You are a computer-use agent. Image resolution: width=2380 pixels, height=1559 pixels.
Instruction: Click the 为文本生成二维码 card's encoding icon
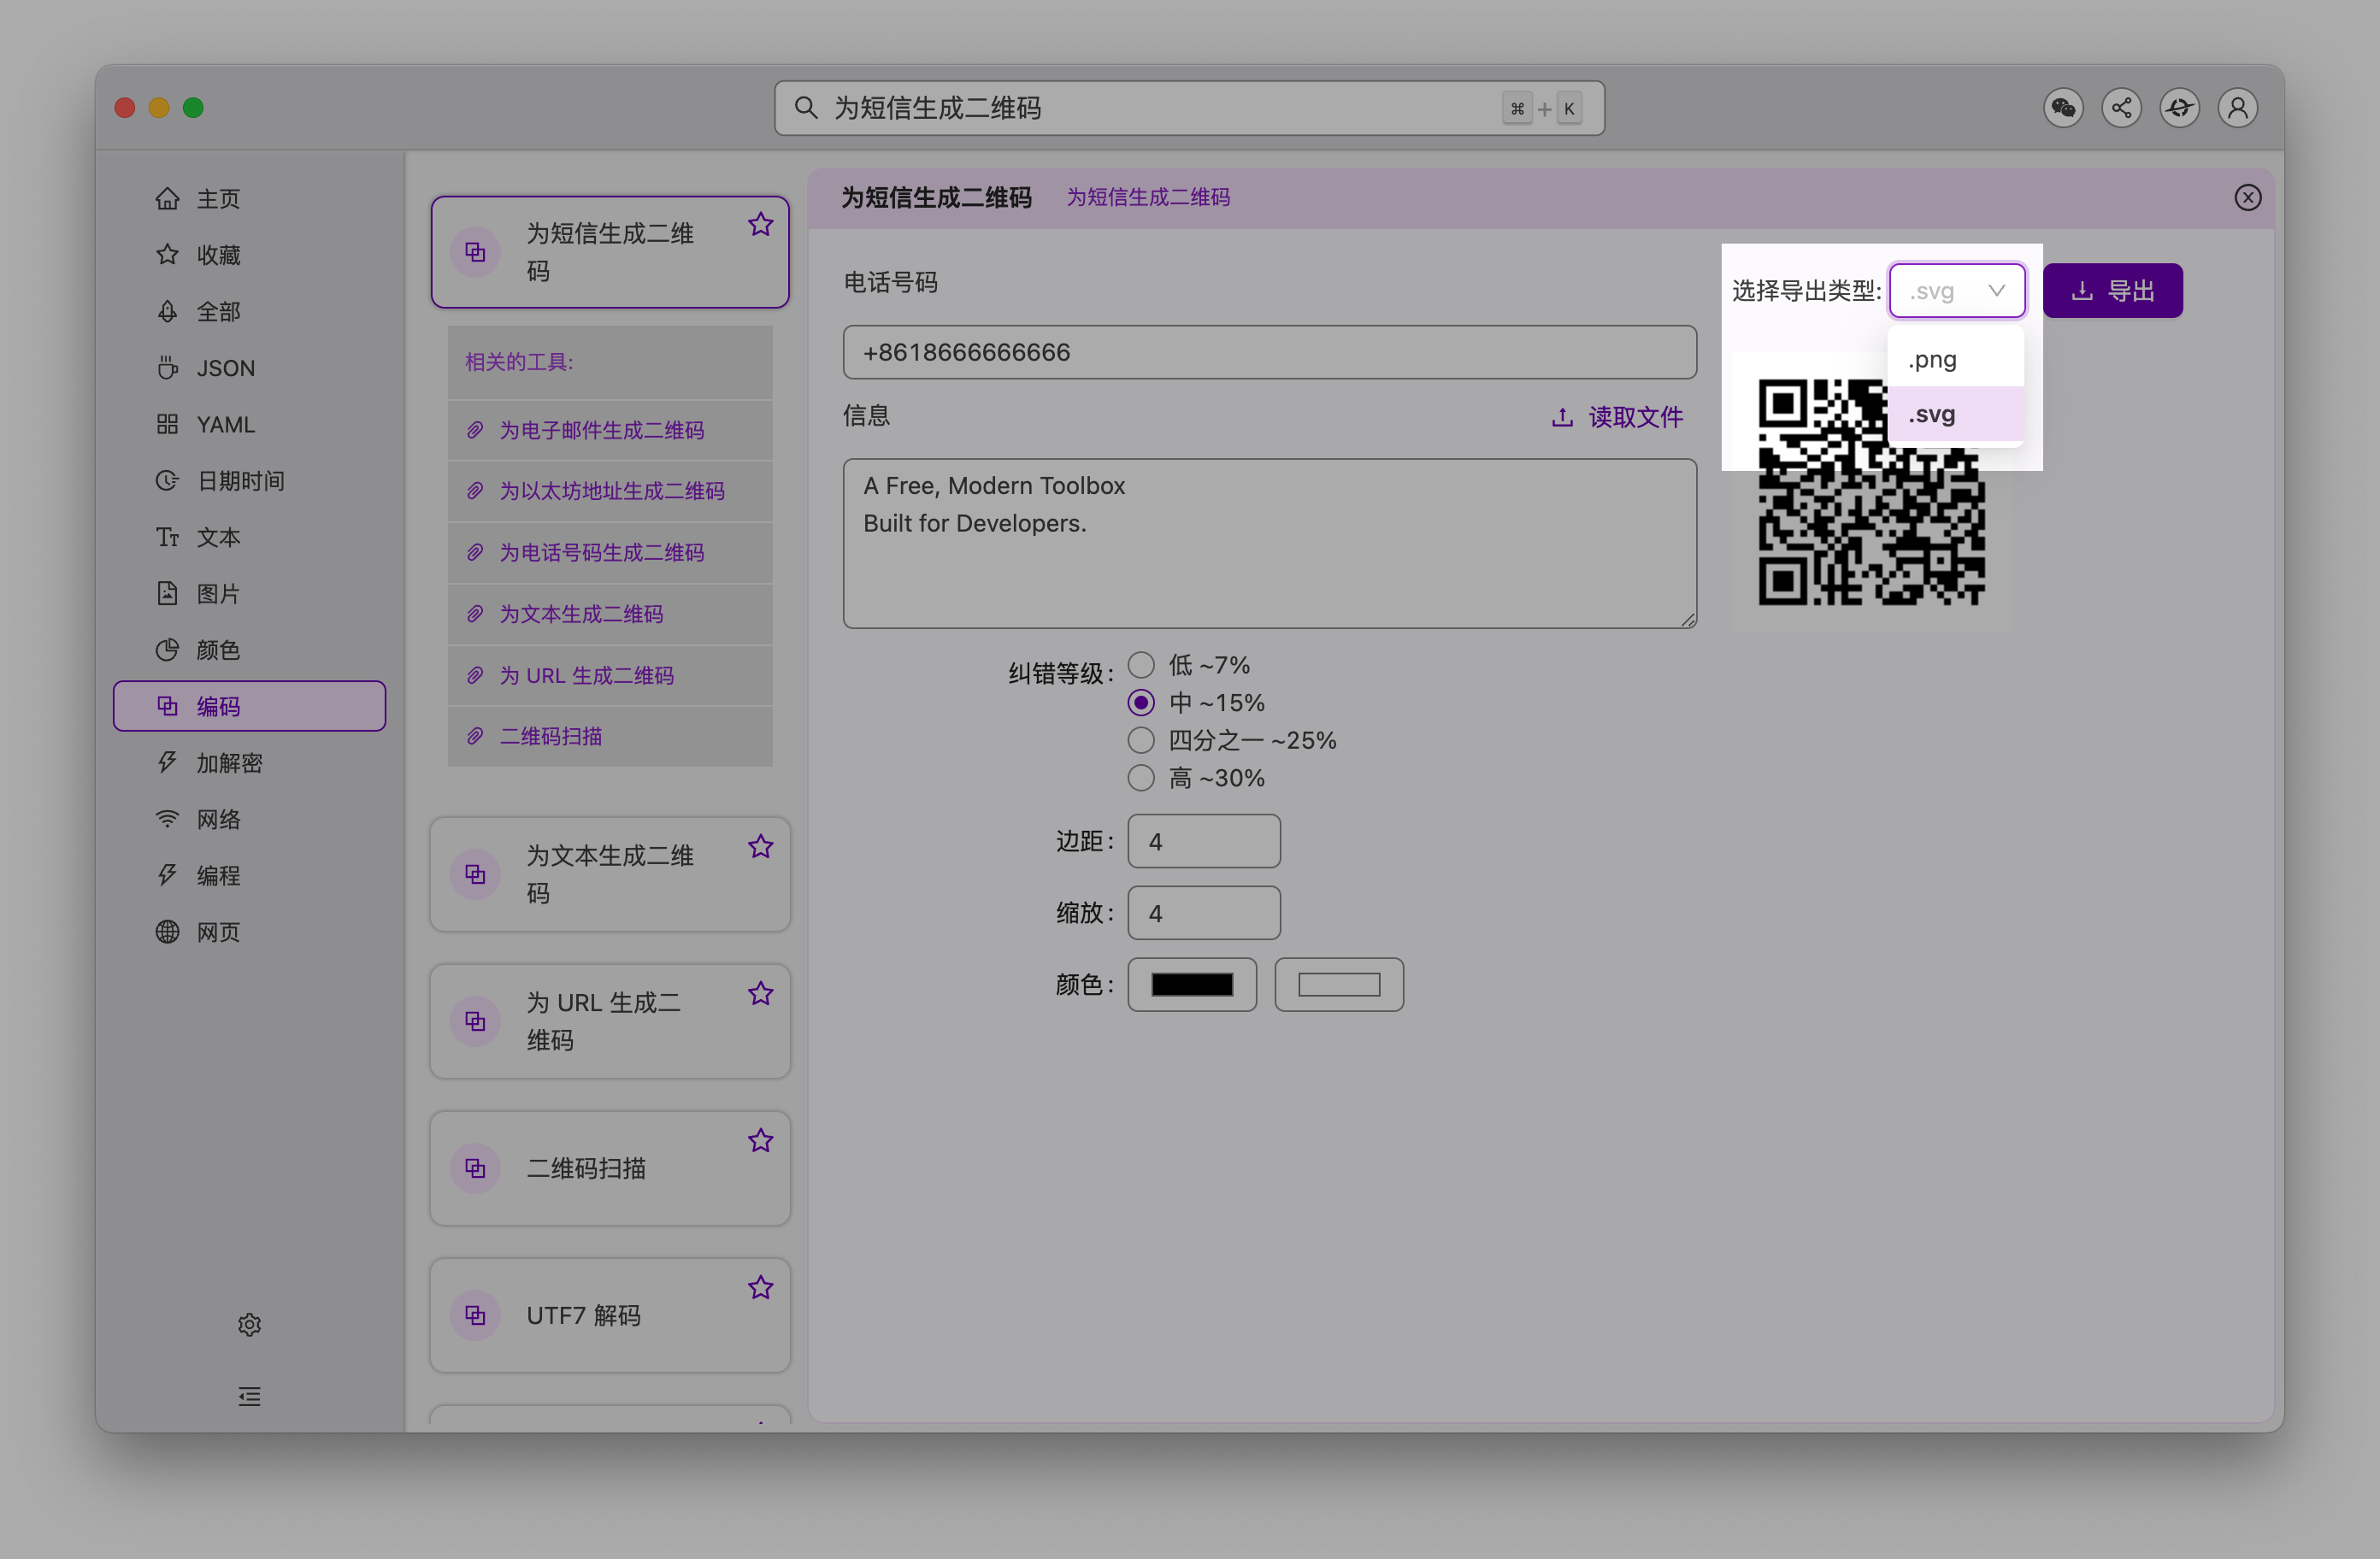pyautogui.click(x=475, y=875)
